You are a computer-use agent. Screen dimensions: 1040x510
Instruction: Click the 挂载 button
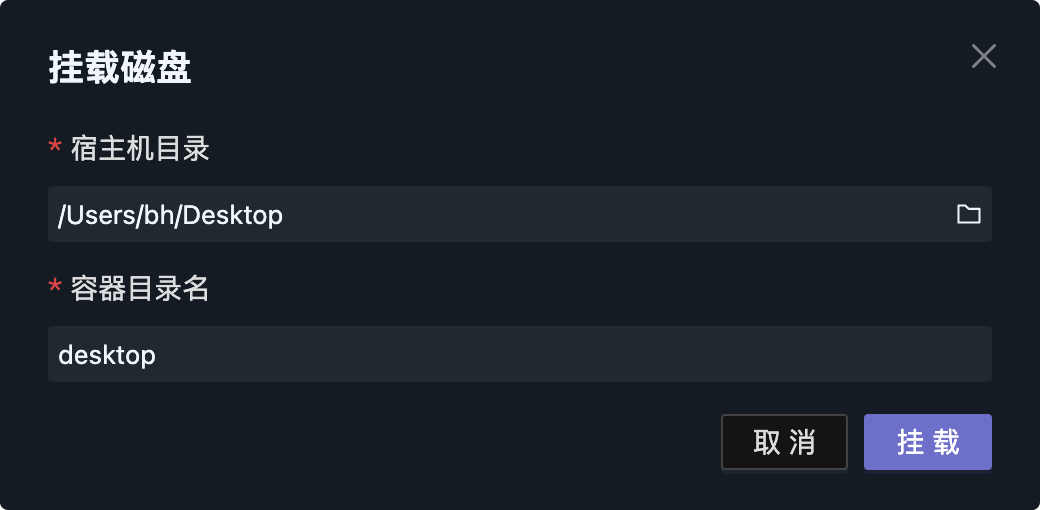coord(927,442)
